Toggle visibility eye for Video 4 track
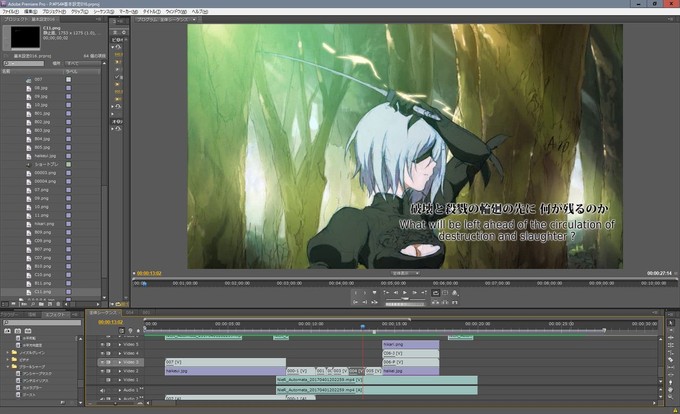680x414 pixels. [x=101, y=352]
